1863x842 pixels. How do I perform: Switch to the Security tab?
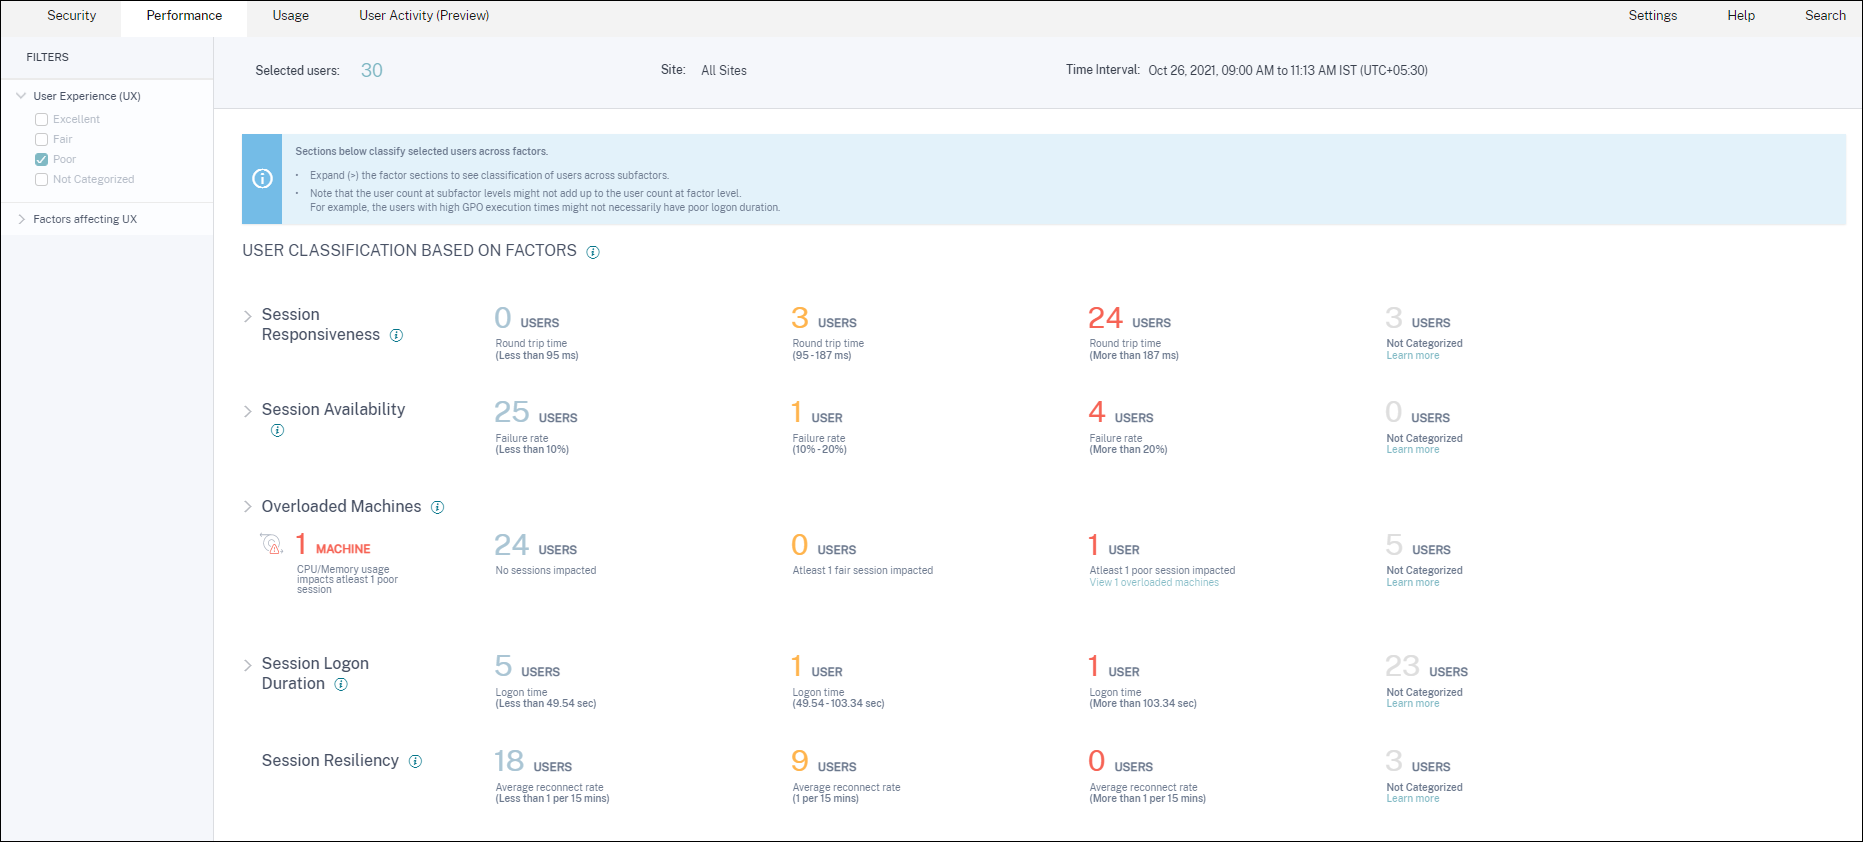(72, 16)
